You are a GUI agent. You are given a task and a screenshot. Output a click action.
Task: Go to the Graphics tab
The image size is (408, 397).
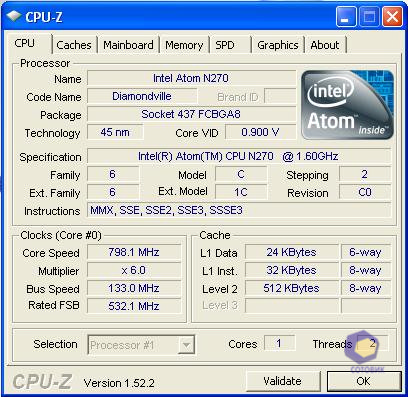tap(278, 45)
